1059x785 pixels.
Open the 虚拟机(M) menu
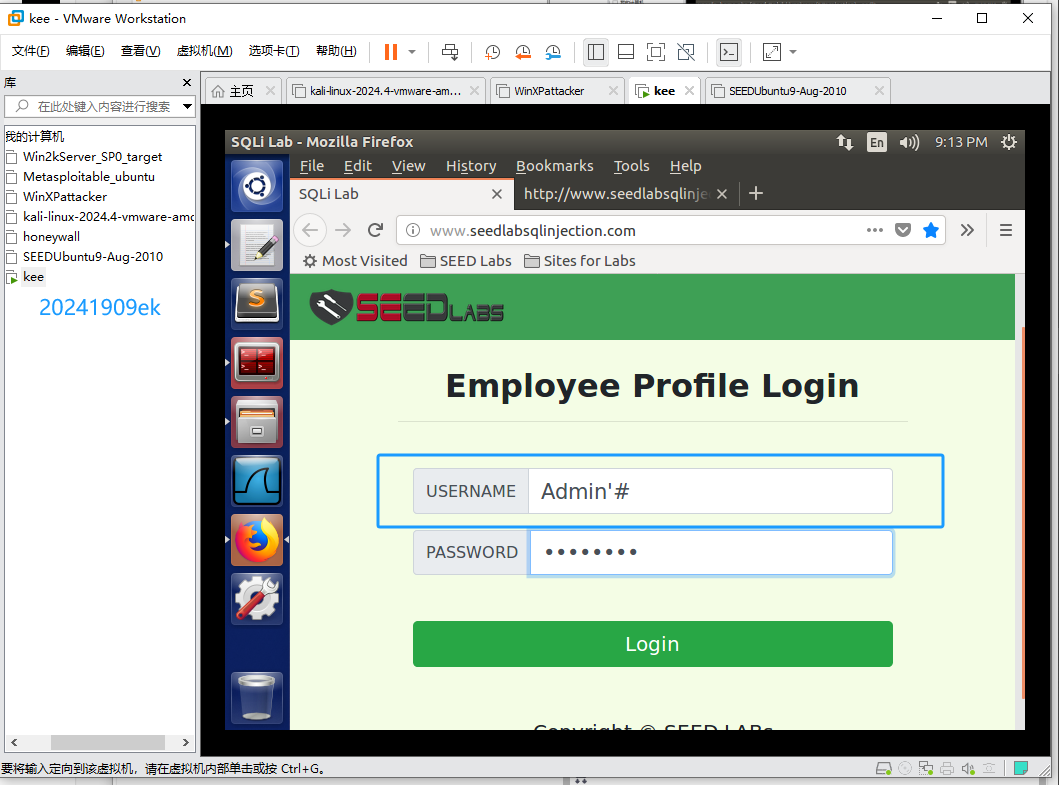tap(205, 51)
